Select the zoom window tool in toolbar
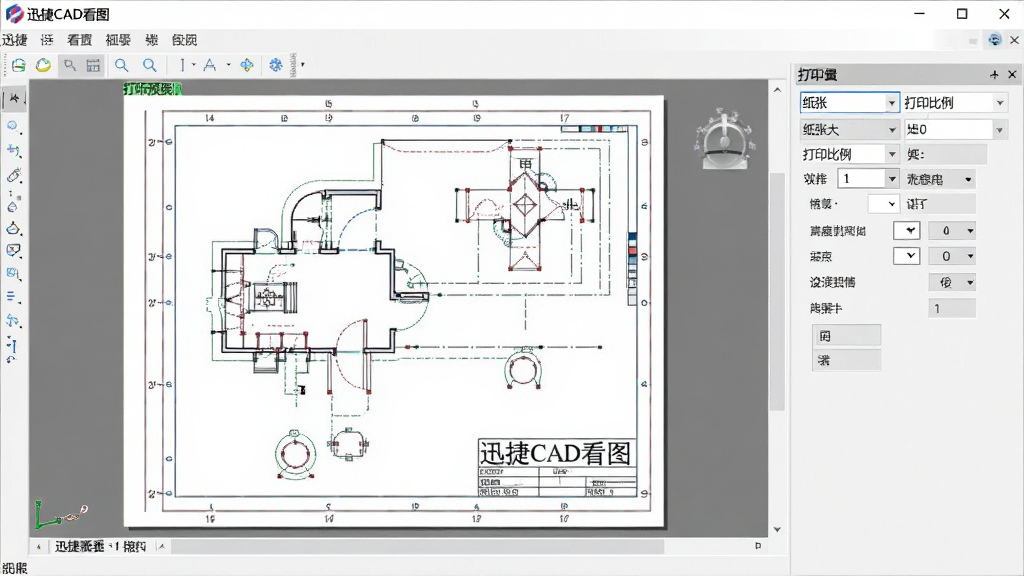This screenshot has width=1024, height=576. (x=69, y=65)
